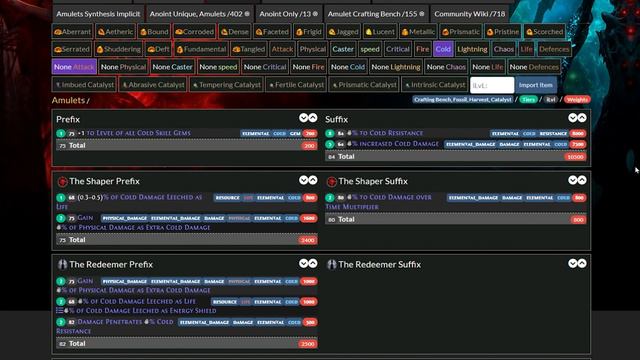640x360 pixels.
Task: Apply the Imbued Catalyst
Action: coord(84,85)
